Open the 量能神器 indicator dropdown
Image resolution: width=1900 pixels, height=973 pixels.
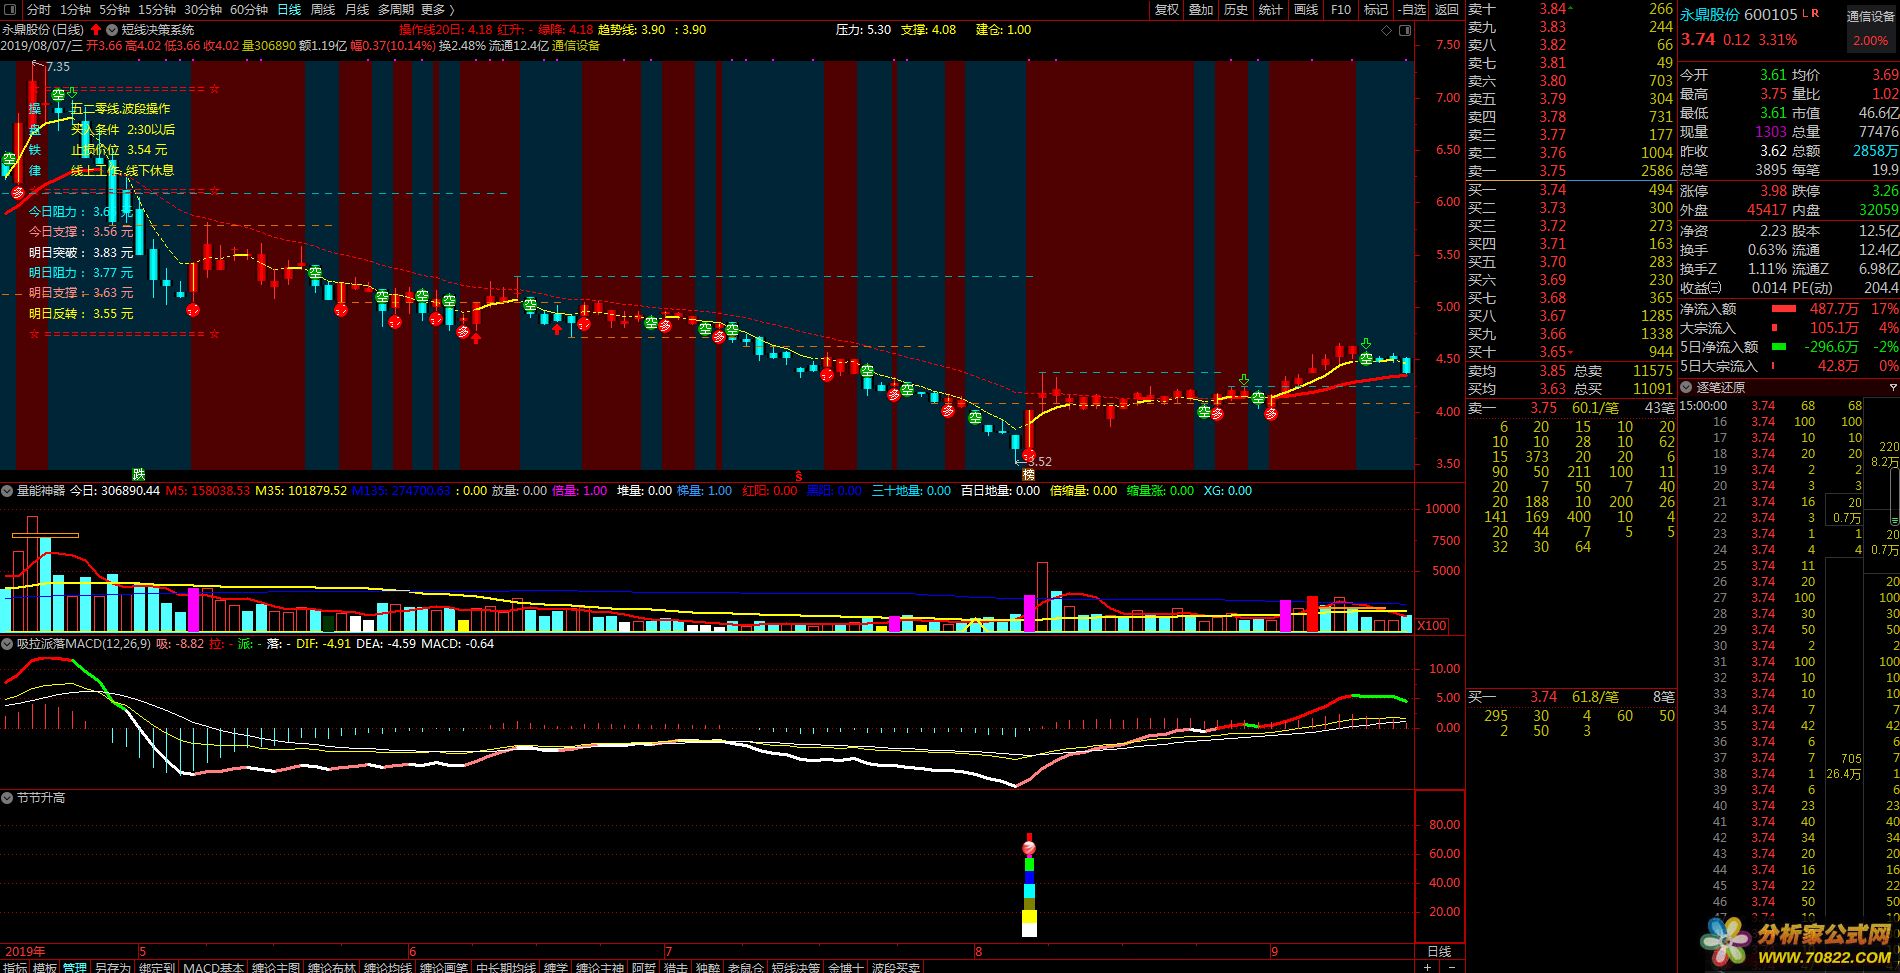pos(7,491)
